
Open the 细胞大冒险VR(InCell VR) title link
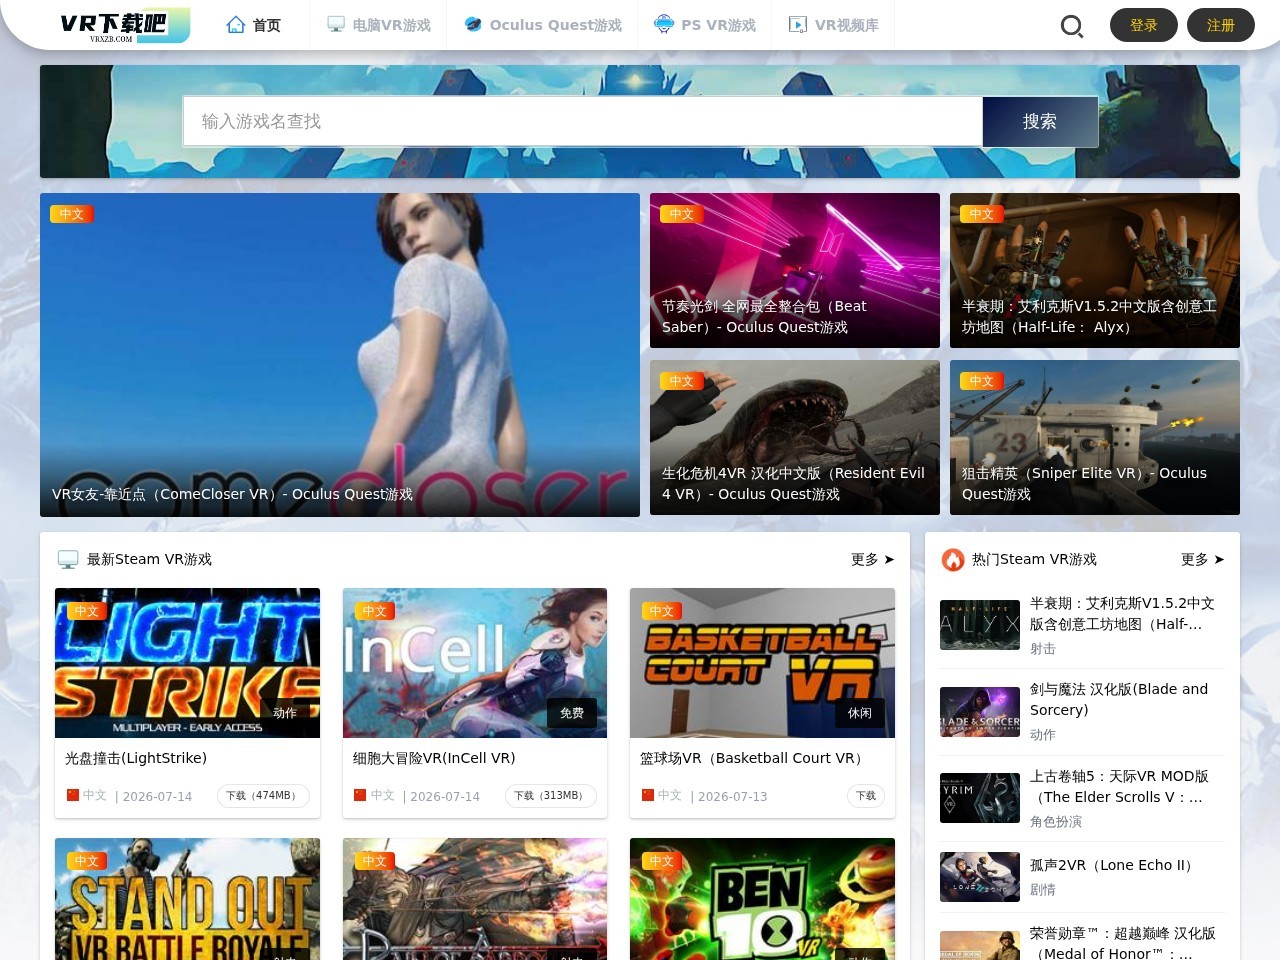pos(434,758)
